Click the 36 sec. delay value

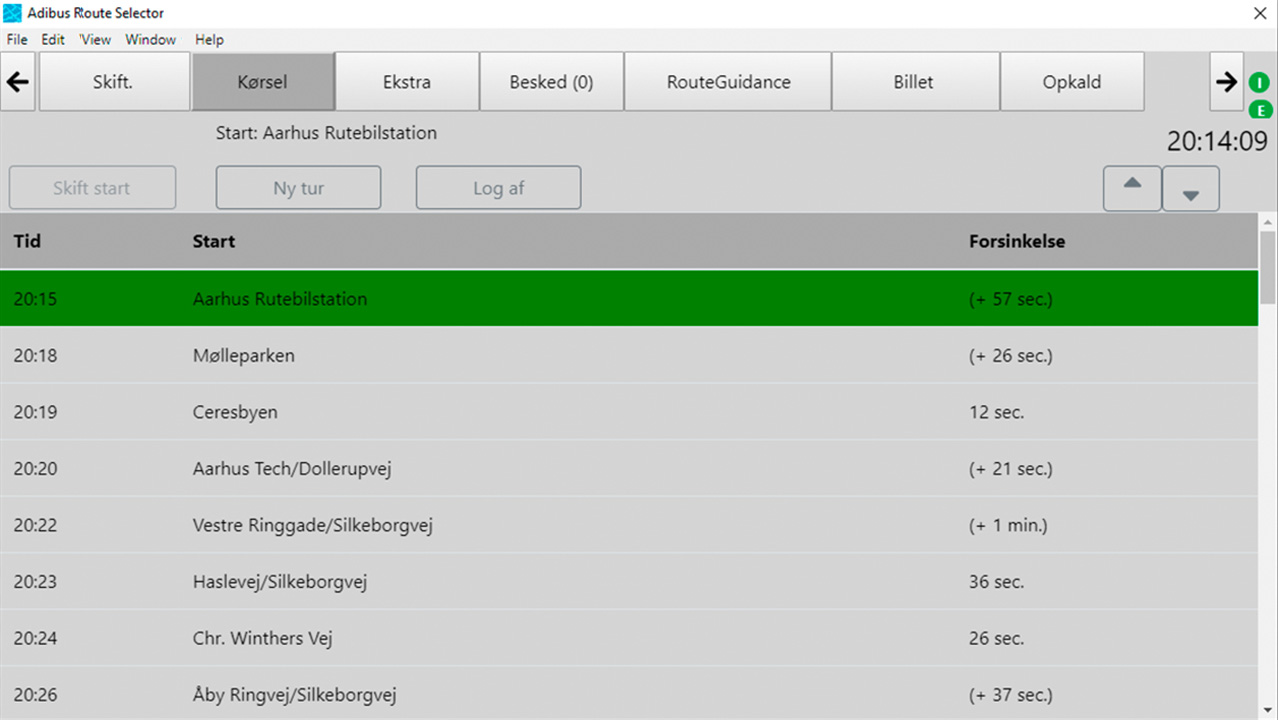tap(997, 581)
